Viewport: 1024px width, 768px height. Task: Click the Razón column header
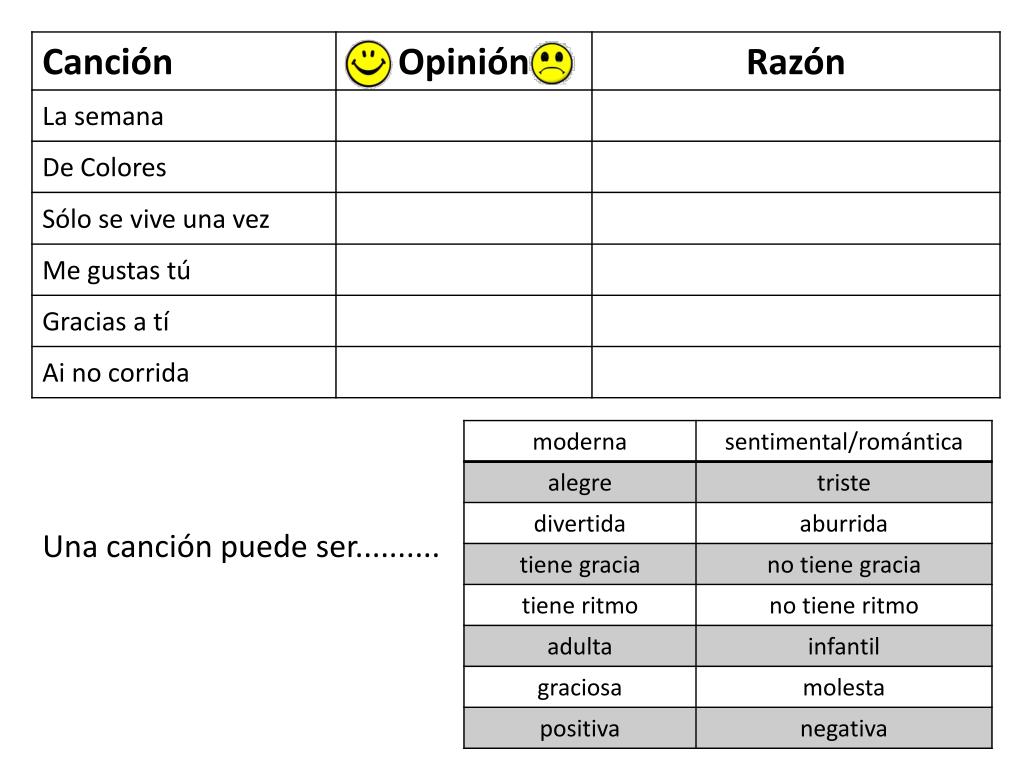coord(795,61)
